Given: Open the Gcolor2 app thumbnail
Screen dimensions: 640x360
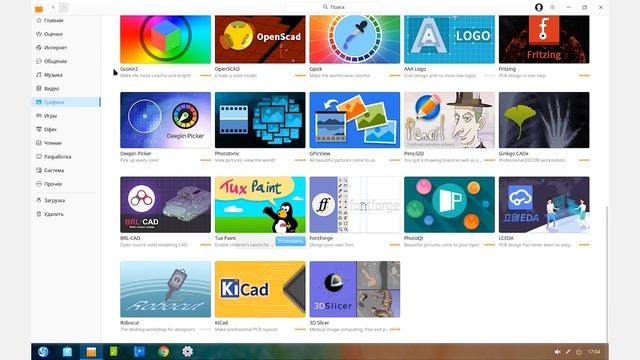Looking at the screenshot, I should 165,40.
